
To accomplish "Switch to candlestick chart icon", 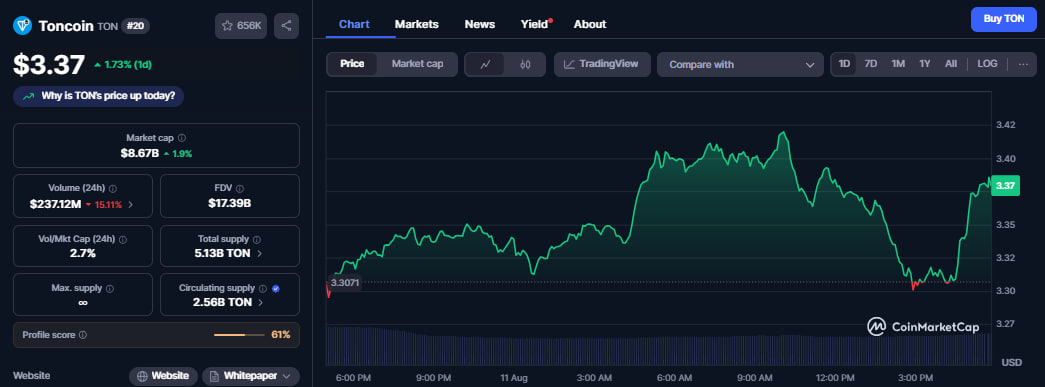I will pos(524,65).
